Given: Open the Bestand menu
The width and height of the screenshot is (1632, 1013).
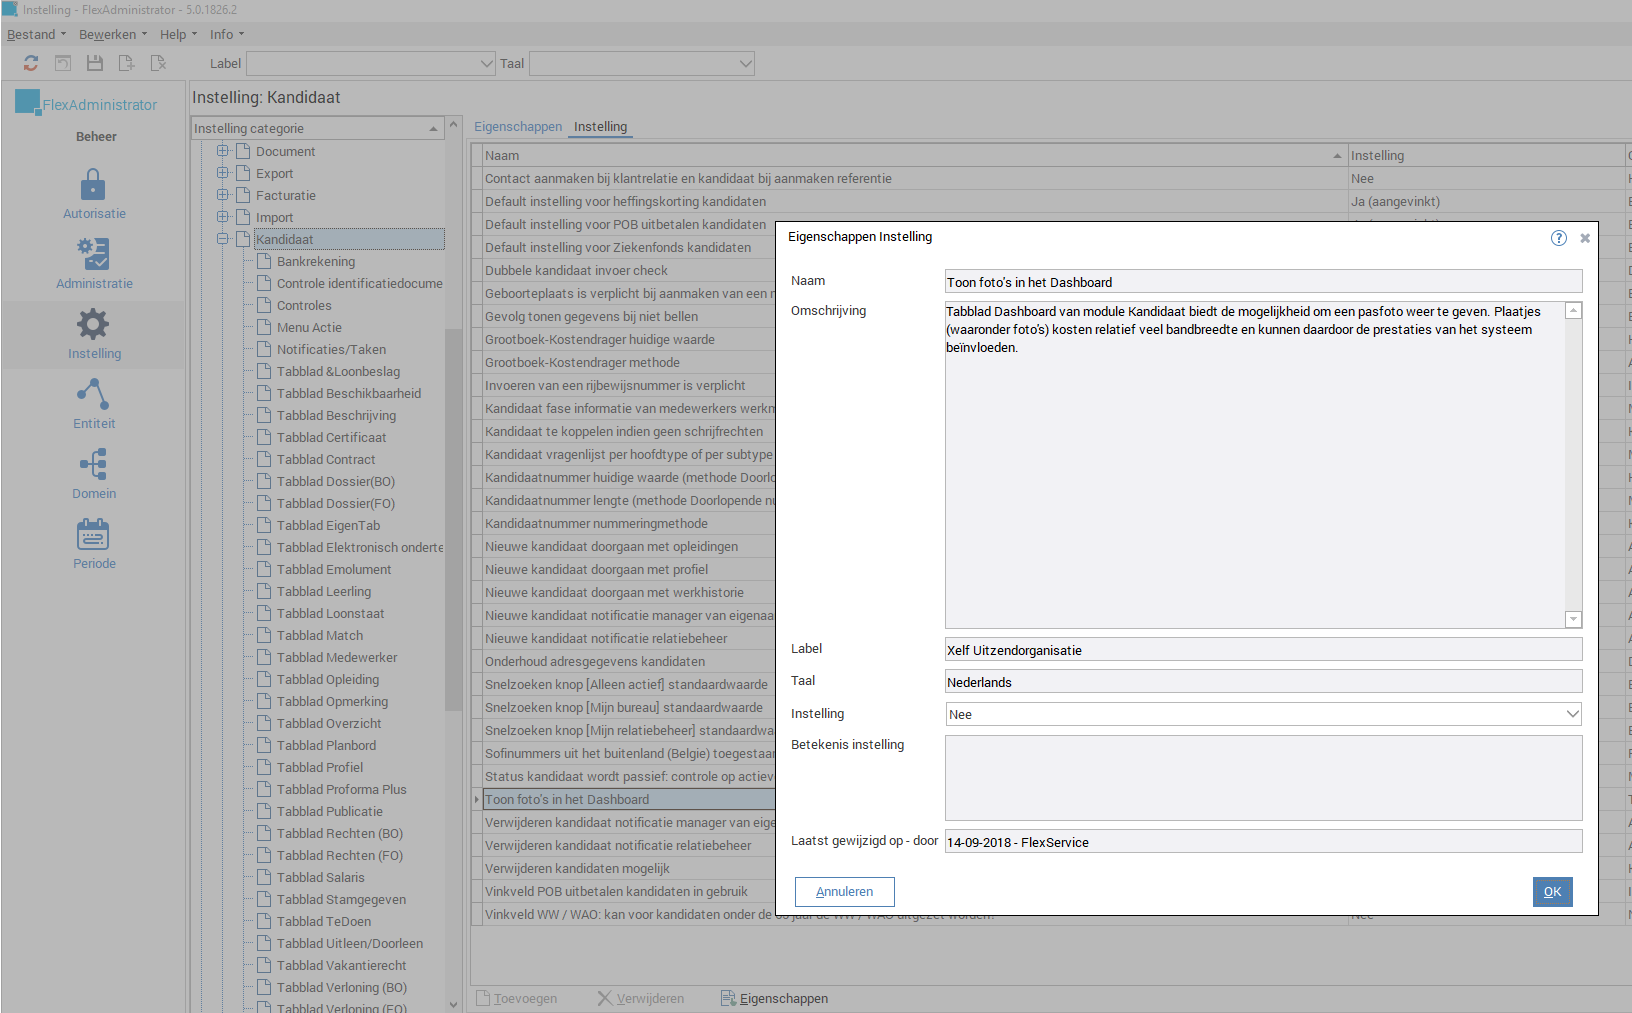Looking at the screenshot, I should coord(31,34).
